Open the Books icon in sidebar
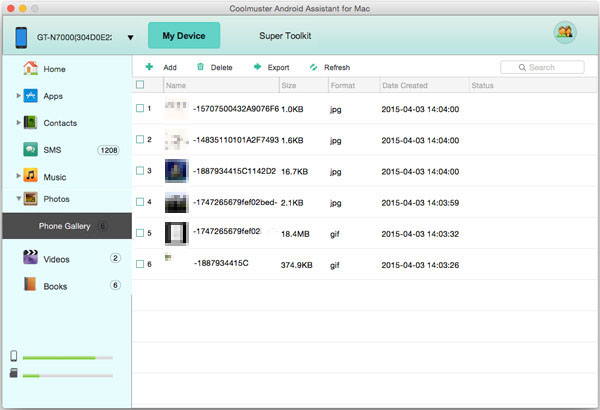This screenshot has height=410, width=600. coord(30,286)
